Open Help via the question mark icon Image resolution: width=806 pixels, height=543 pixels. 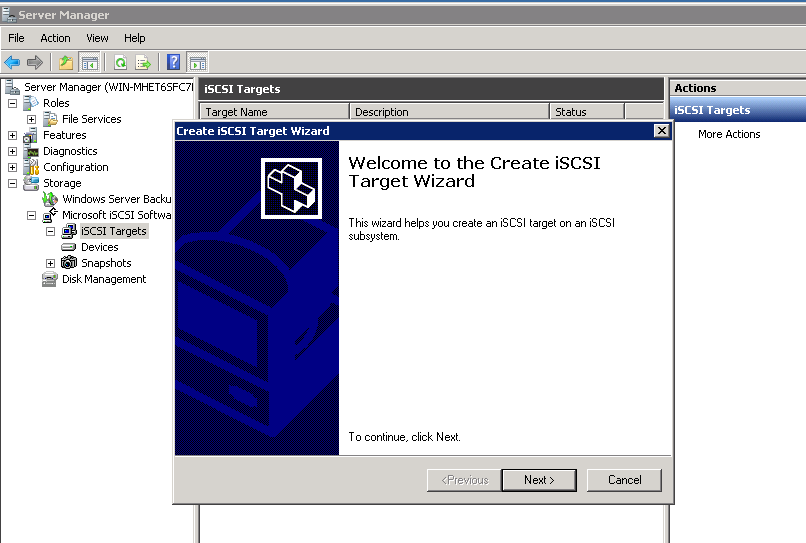point(174,62)
